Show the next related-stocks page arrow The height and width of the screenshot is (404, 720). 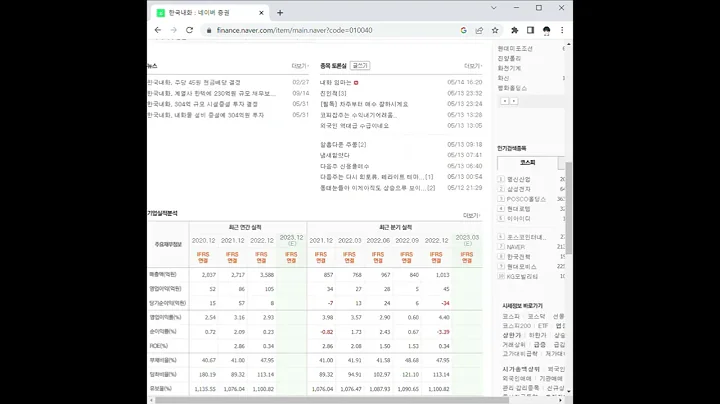tap(514, 101)
